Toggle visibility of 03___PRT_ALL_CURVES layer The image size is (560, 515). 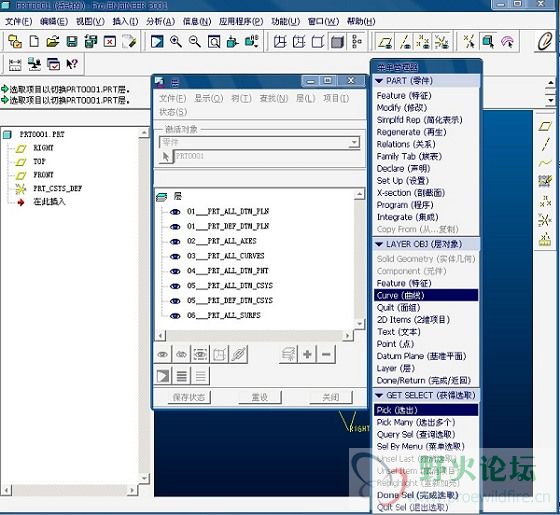click(175, 256)
